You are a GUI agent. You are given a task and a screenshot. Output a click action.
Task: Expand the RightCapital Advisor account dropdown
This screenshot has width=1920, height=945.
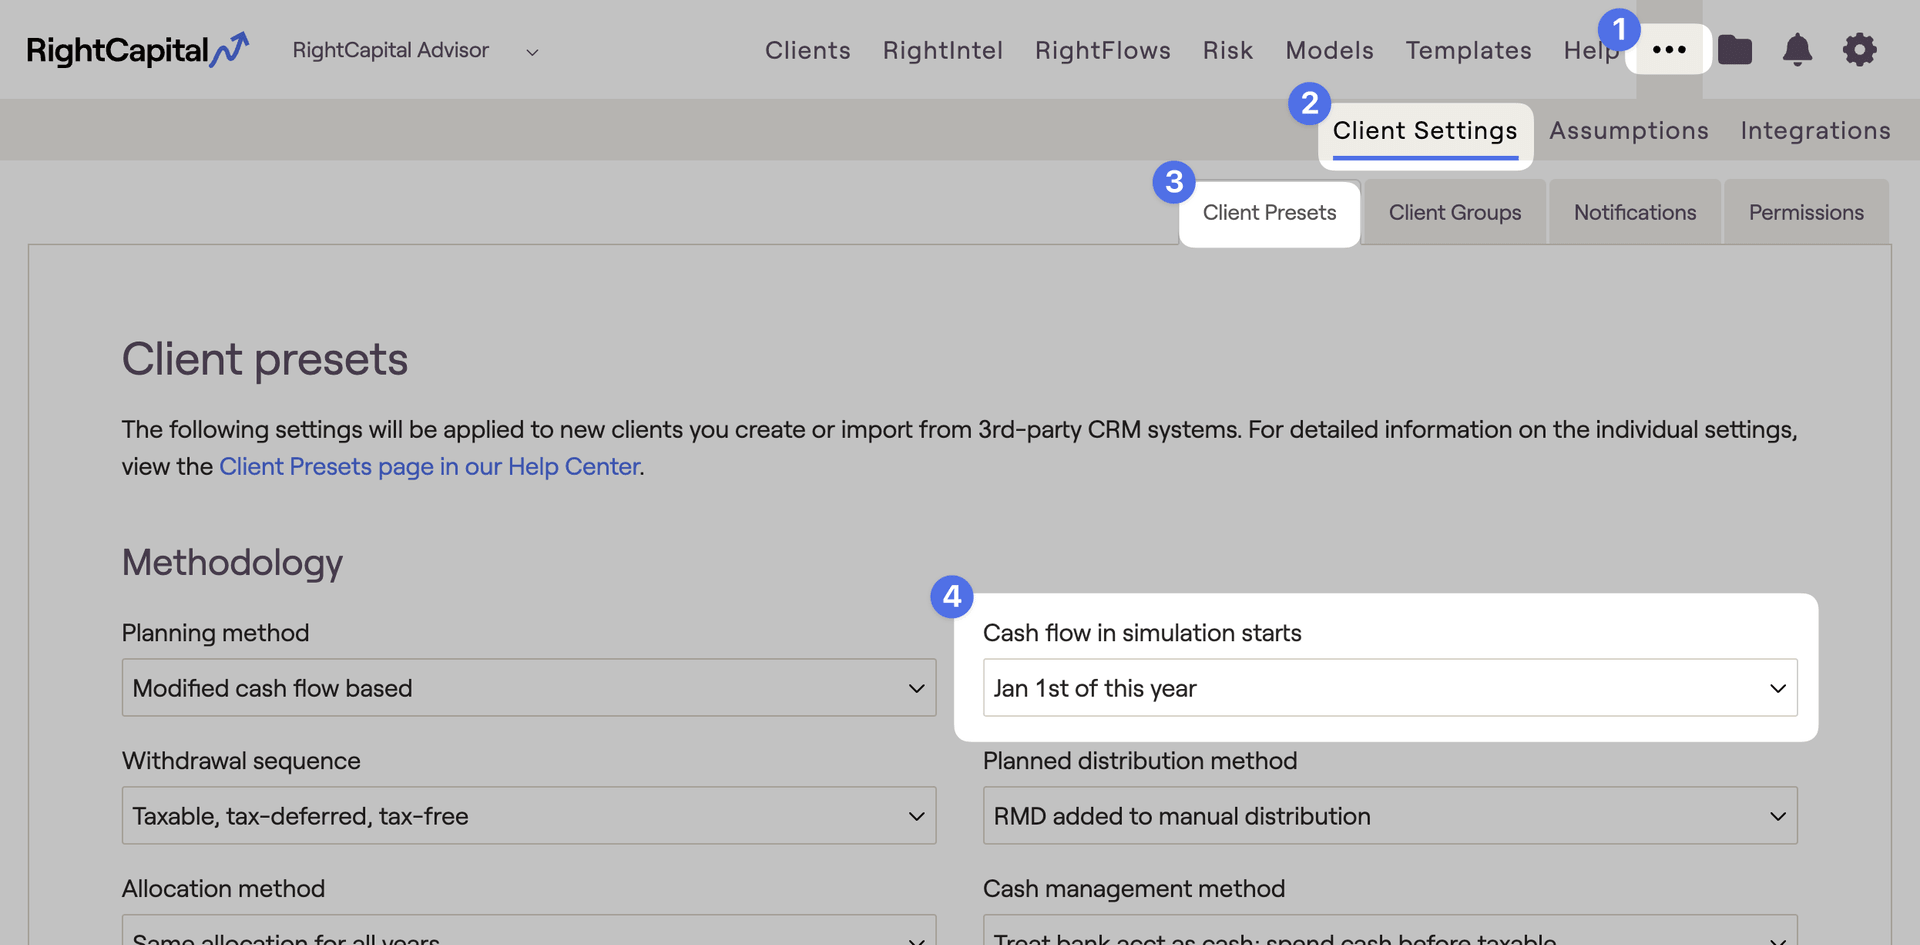[x=415, y=51]
